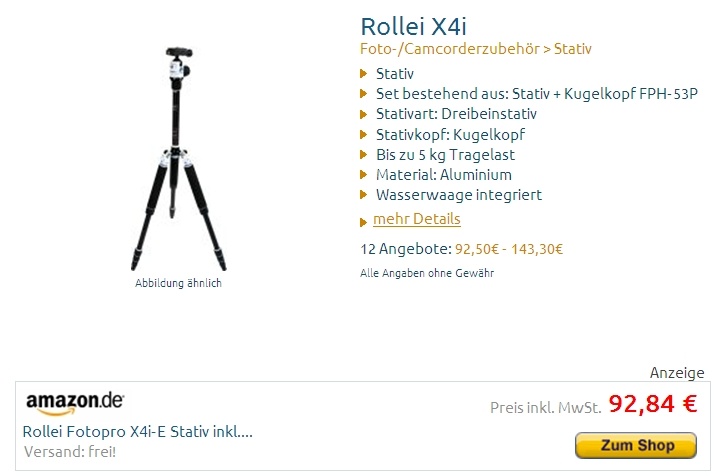Click the 'Anzeige' label above the offer box
This screenshot has width=728, height=476.
677,372
